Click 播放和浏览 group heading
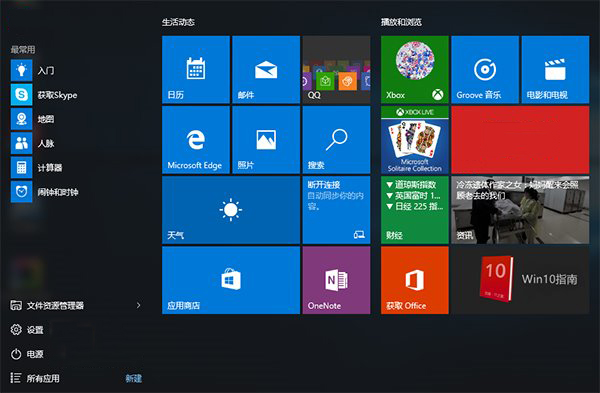The height and width of the screenshot is (393, 600). click(x=401, y=22)
